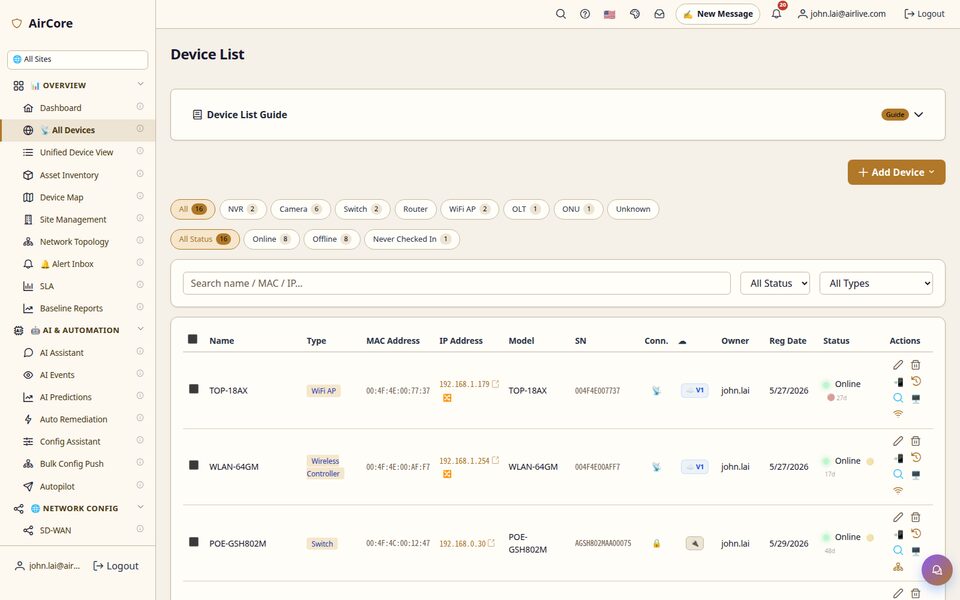Open history for the POE-GSH802M device
The width and height of the screenshot is (960, 600).
(916, 534)
